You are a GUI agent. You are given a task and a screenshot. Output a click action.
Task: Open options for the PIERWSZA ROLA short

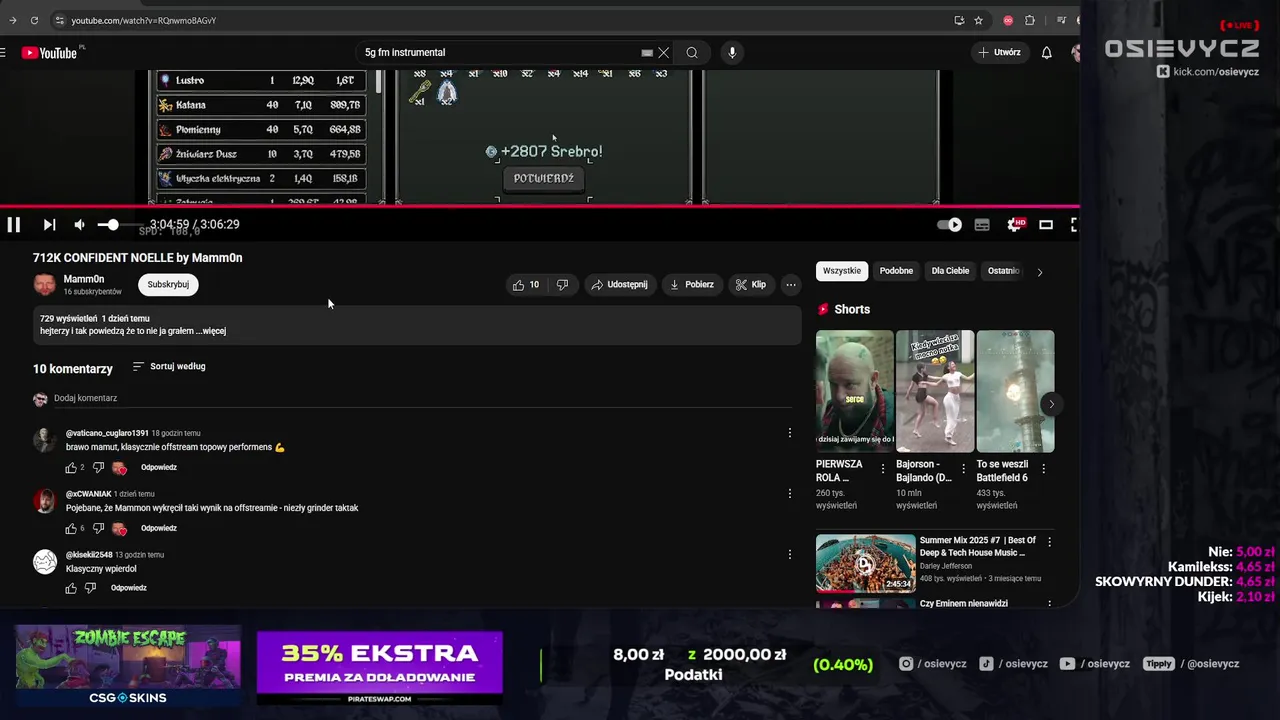[x=883, y=469]
